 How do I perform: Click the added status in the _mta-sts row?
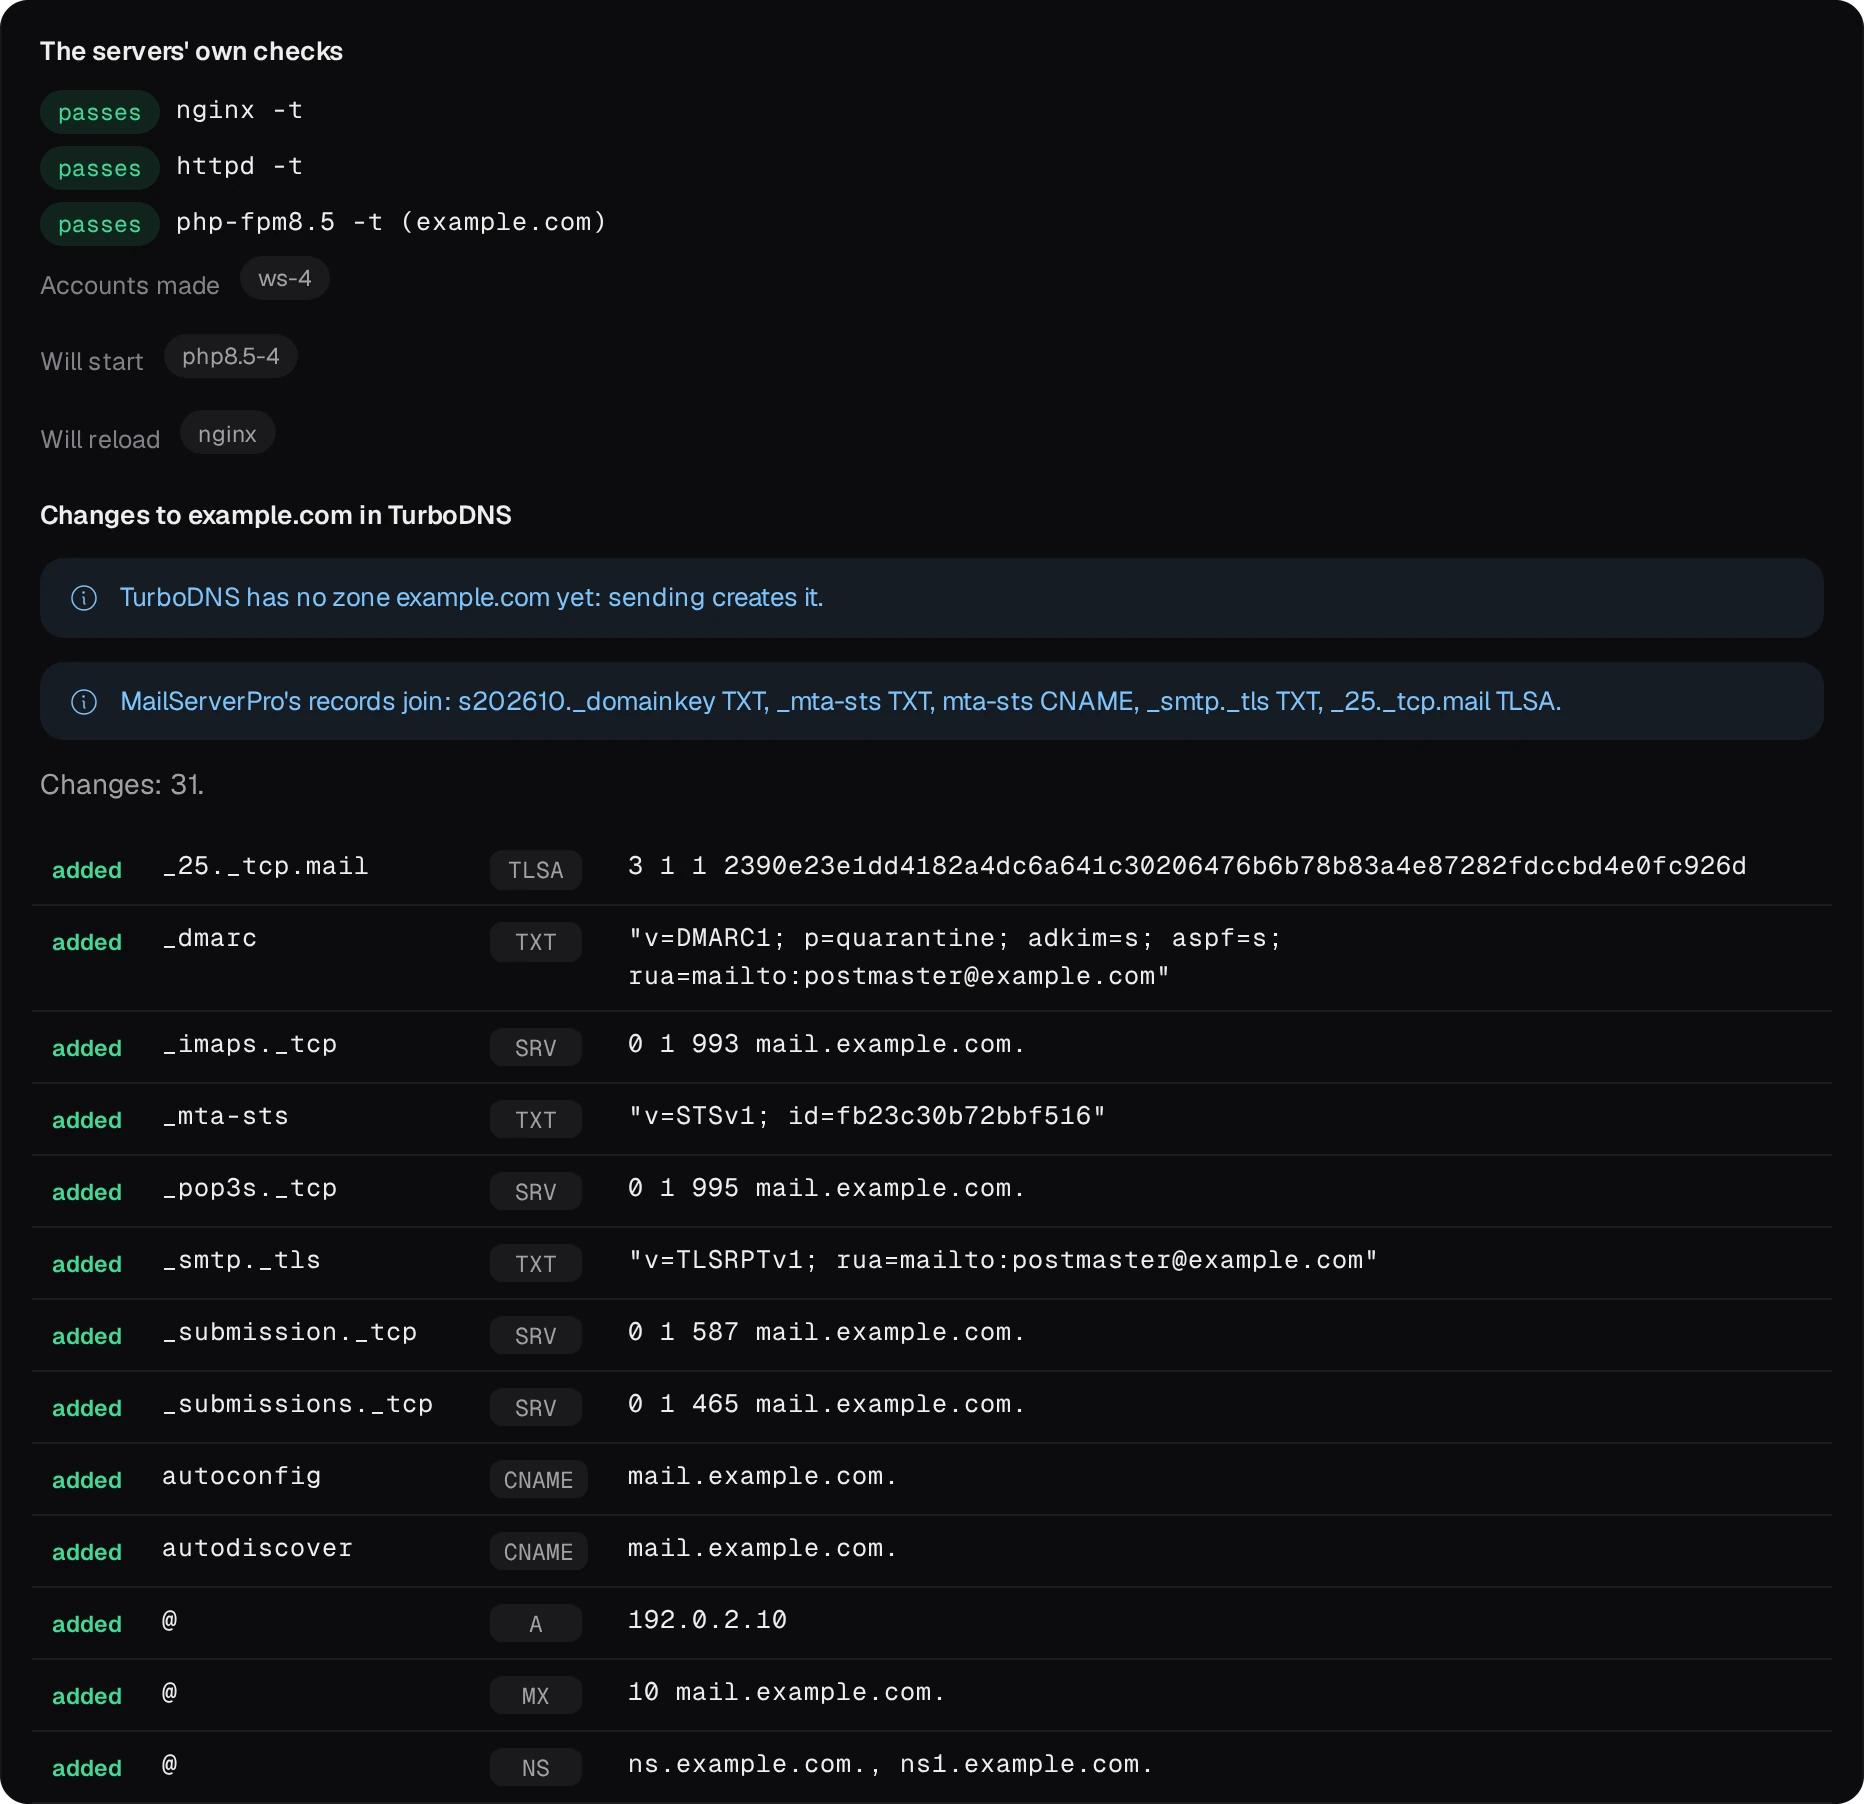[87, 1120]
